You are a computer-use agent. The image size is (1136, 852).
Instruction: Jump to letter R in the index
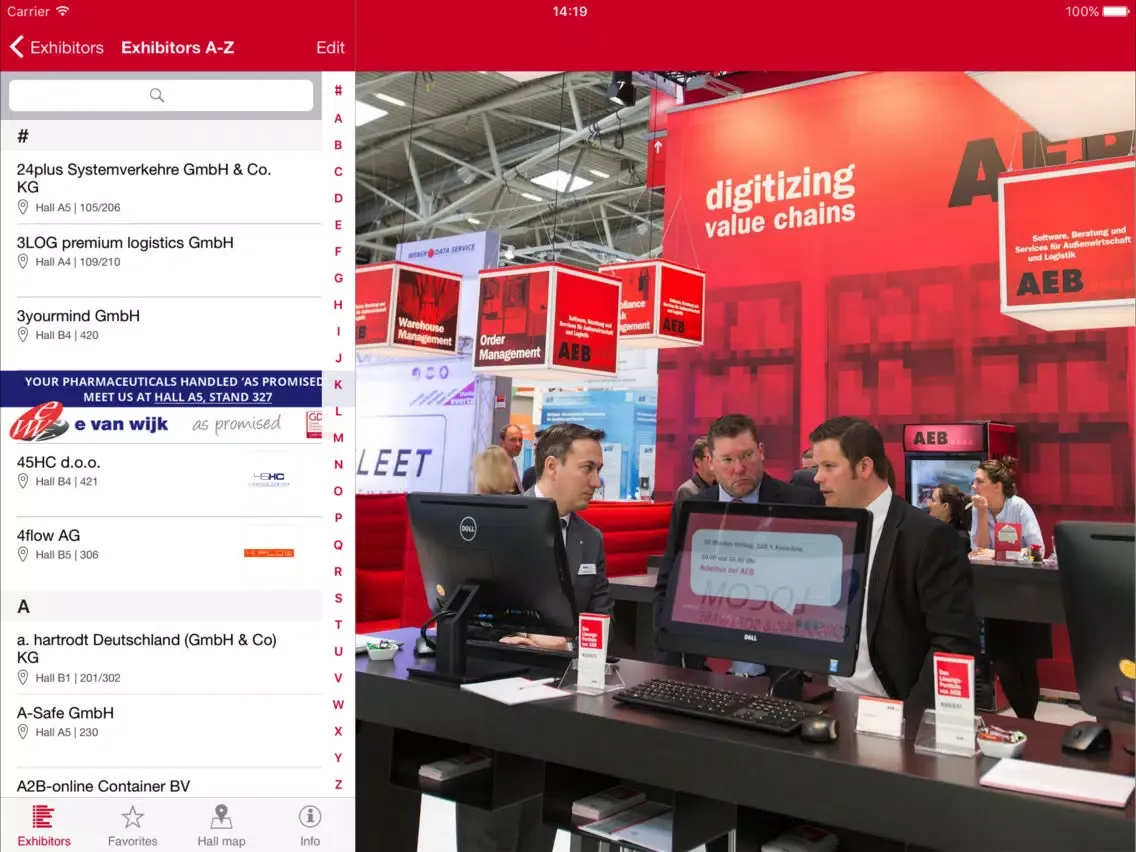[x=338, y=572]
